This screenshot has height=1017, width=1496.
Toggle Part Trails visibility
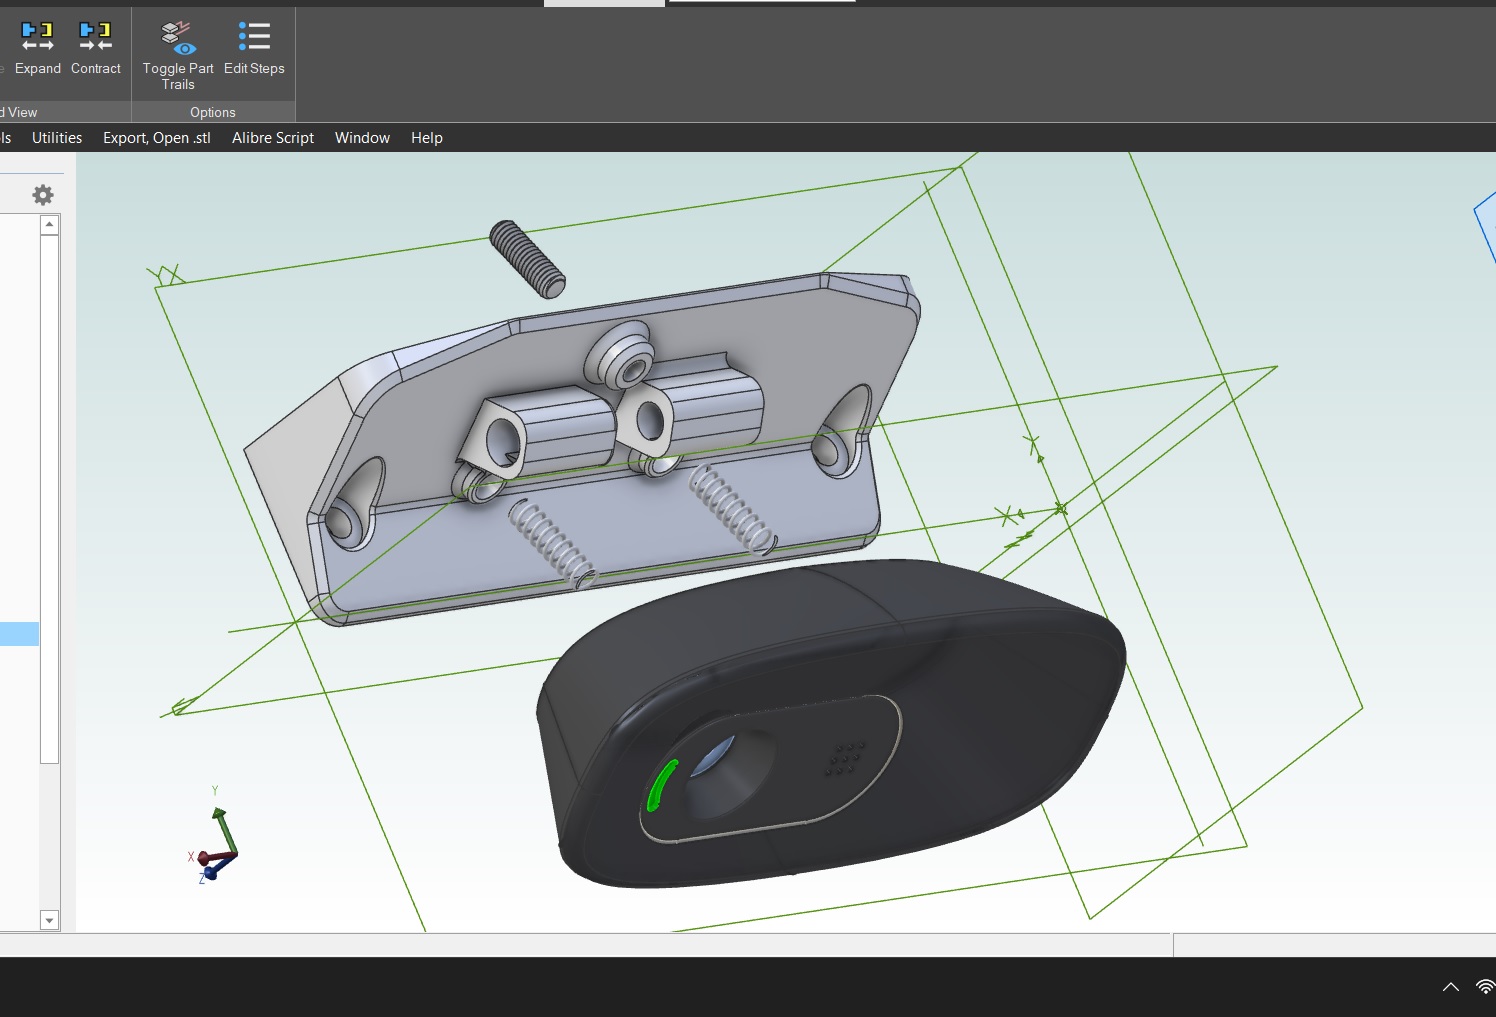178,55
